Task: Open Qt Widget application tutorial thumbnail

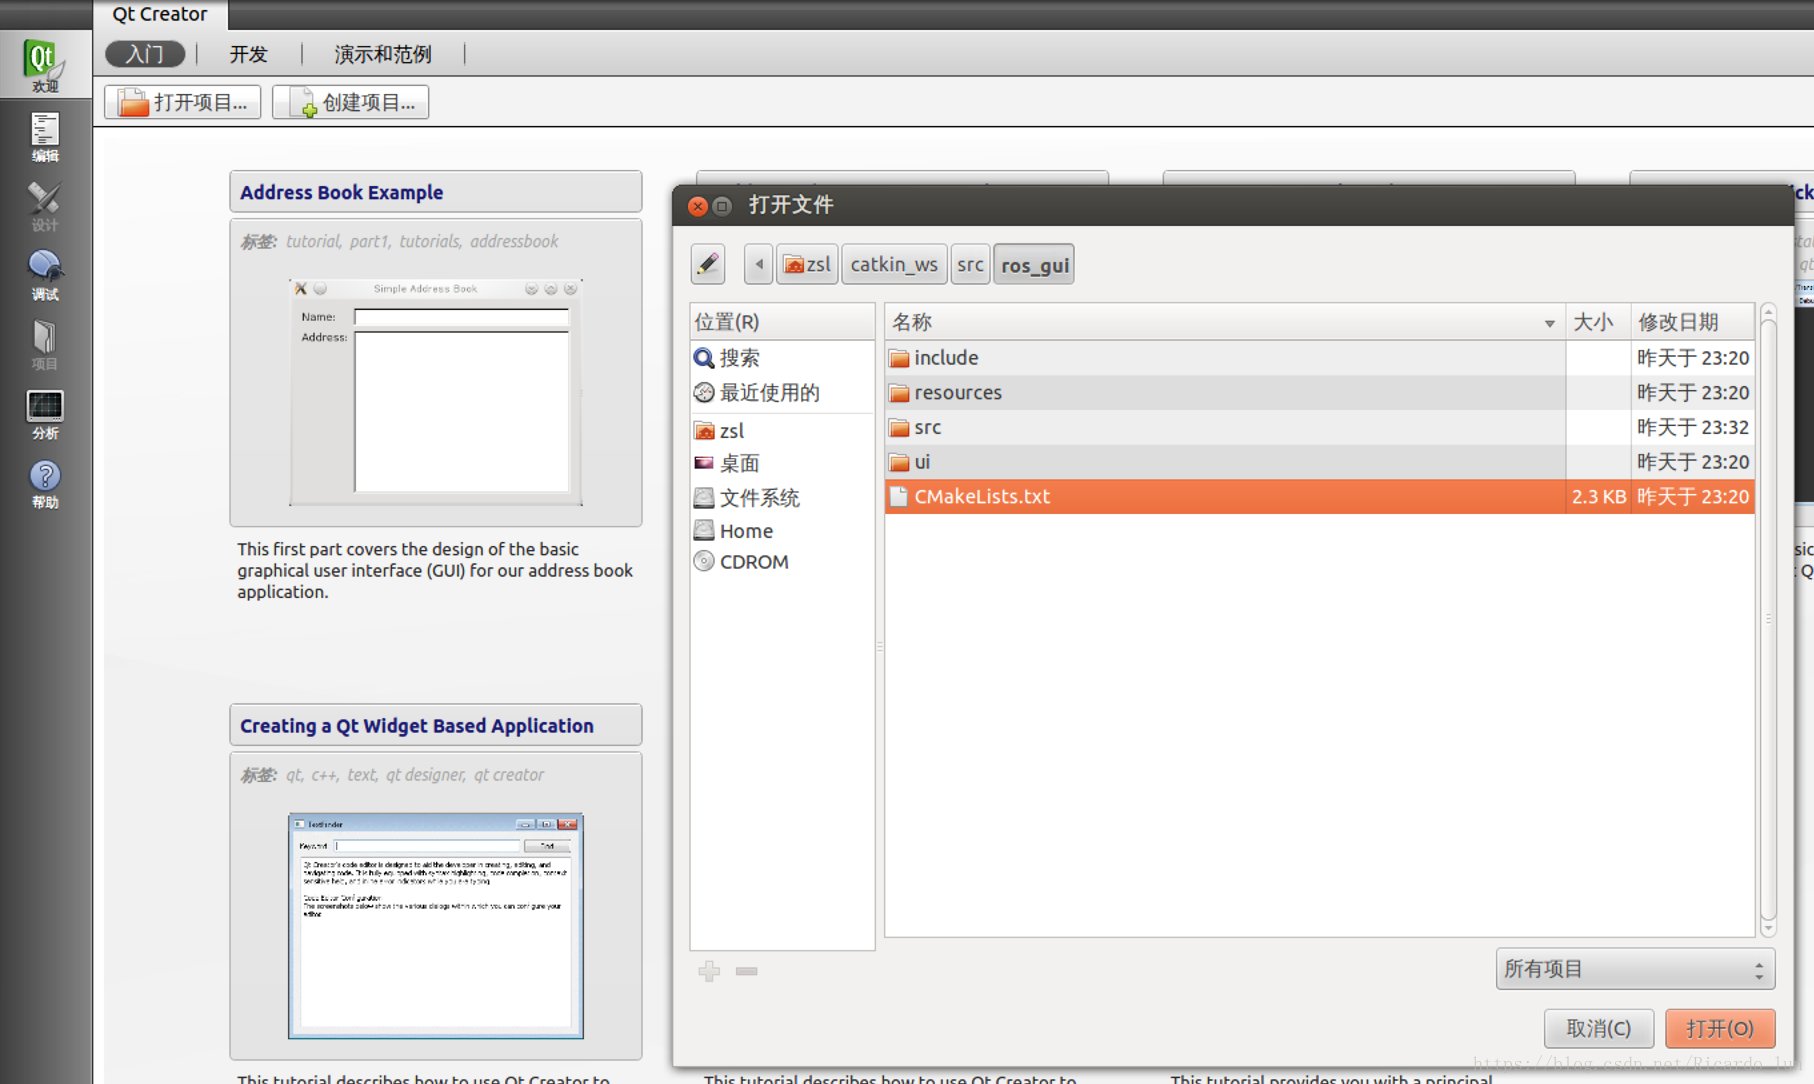Action: (436, 926)
